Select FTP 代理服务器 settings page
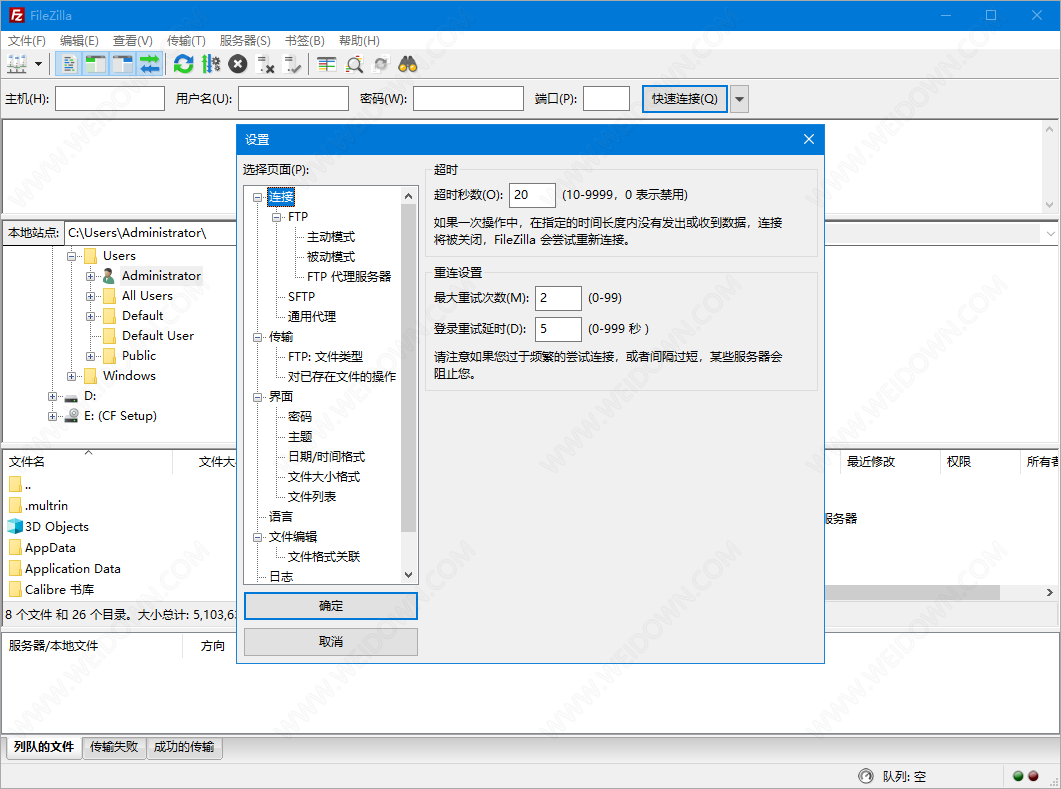The height and width of the screenshot is (789, 1061). tap(349, 277)
